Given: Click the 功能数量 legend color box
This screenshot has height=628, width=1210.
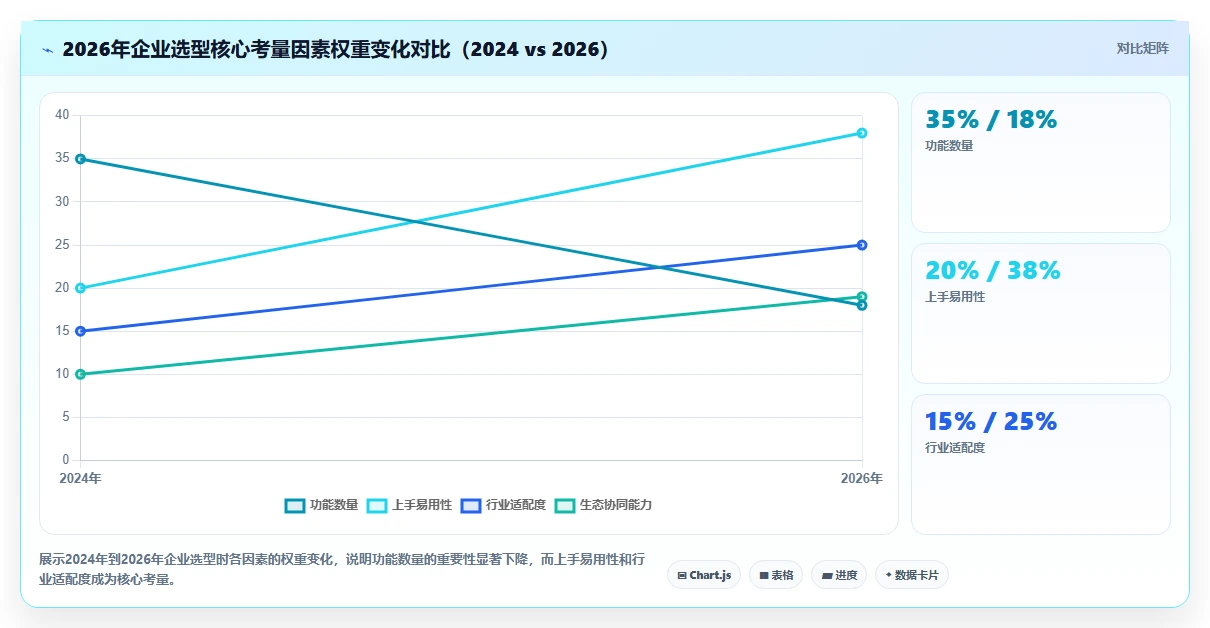Looking at the screenshot, I should (x=295, y=505).
